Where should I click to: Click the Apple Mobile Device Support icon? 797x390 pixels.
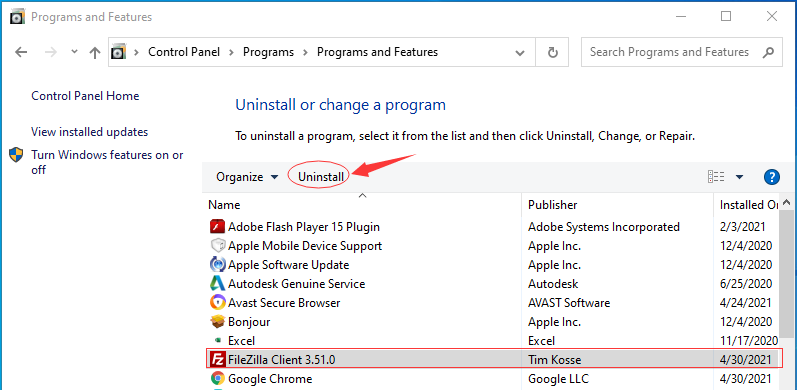point(218,246)
